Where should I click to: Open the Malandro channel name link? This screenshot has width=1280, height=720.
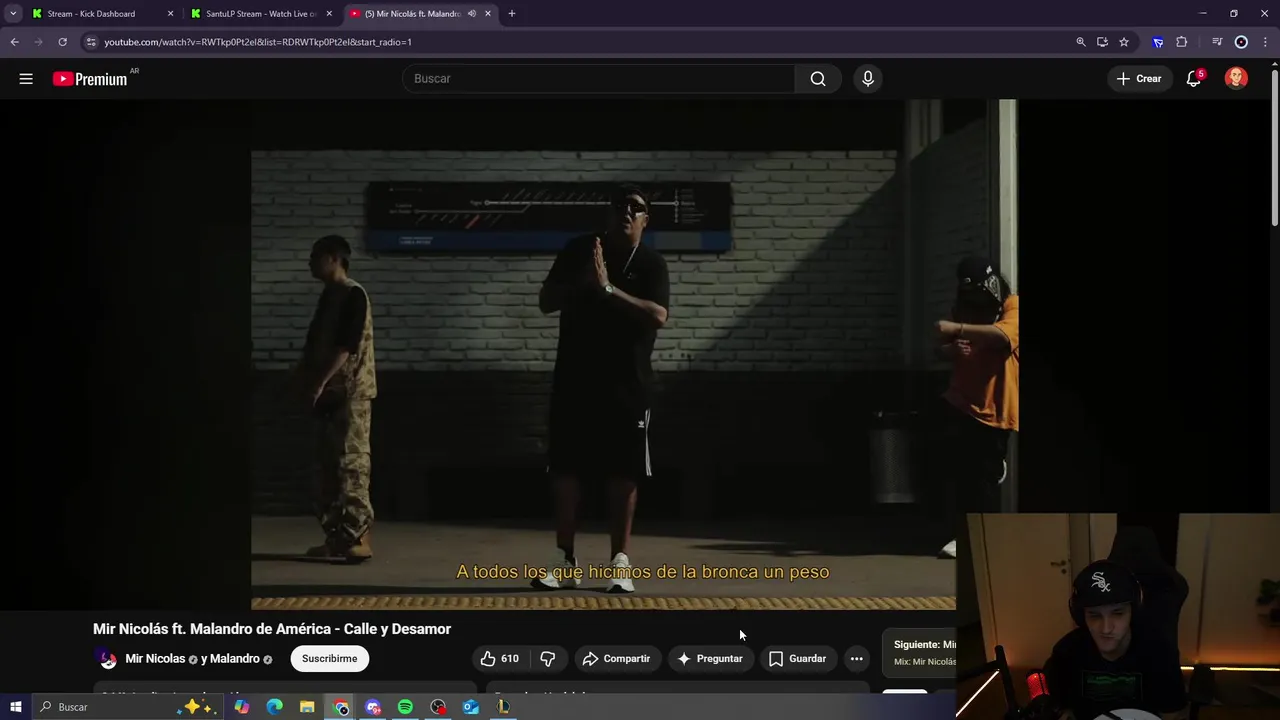click(235, 659)
